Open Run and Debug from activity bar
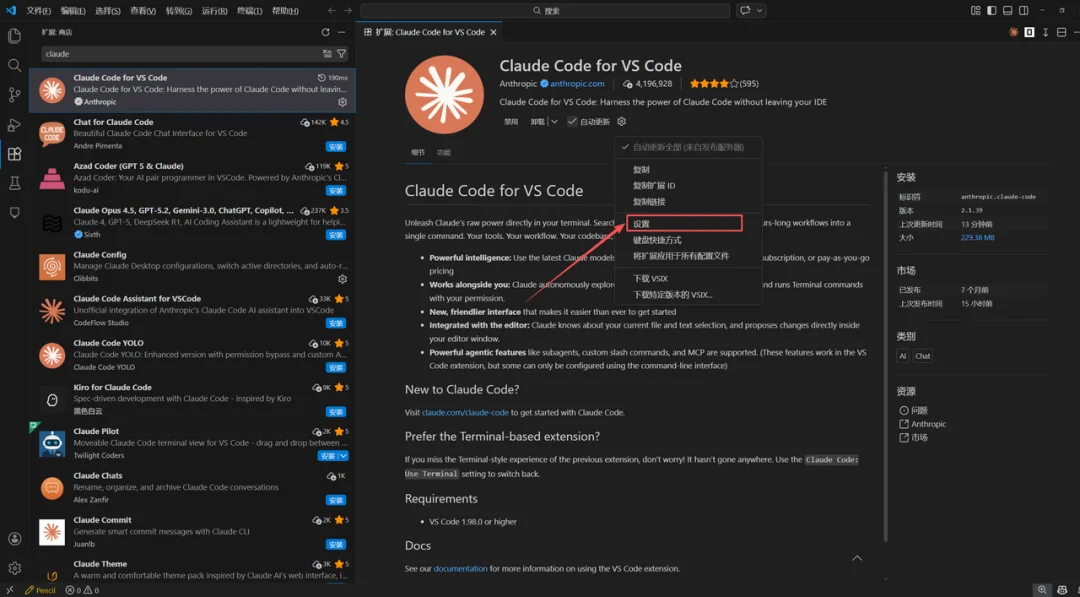Image resolution: width=1080 pixels, height=597 pixels. (x=14, y=125)
